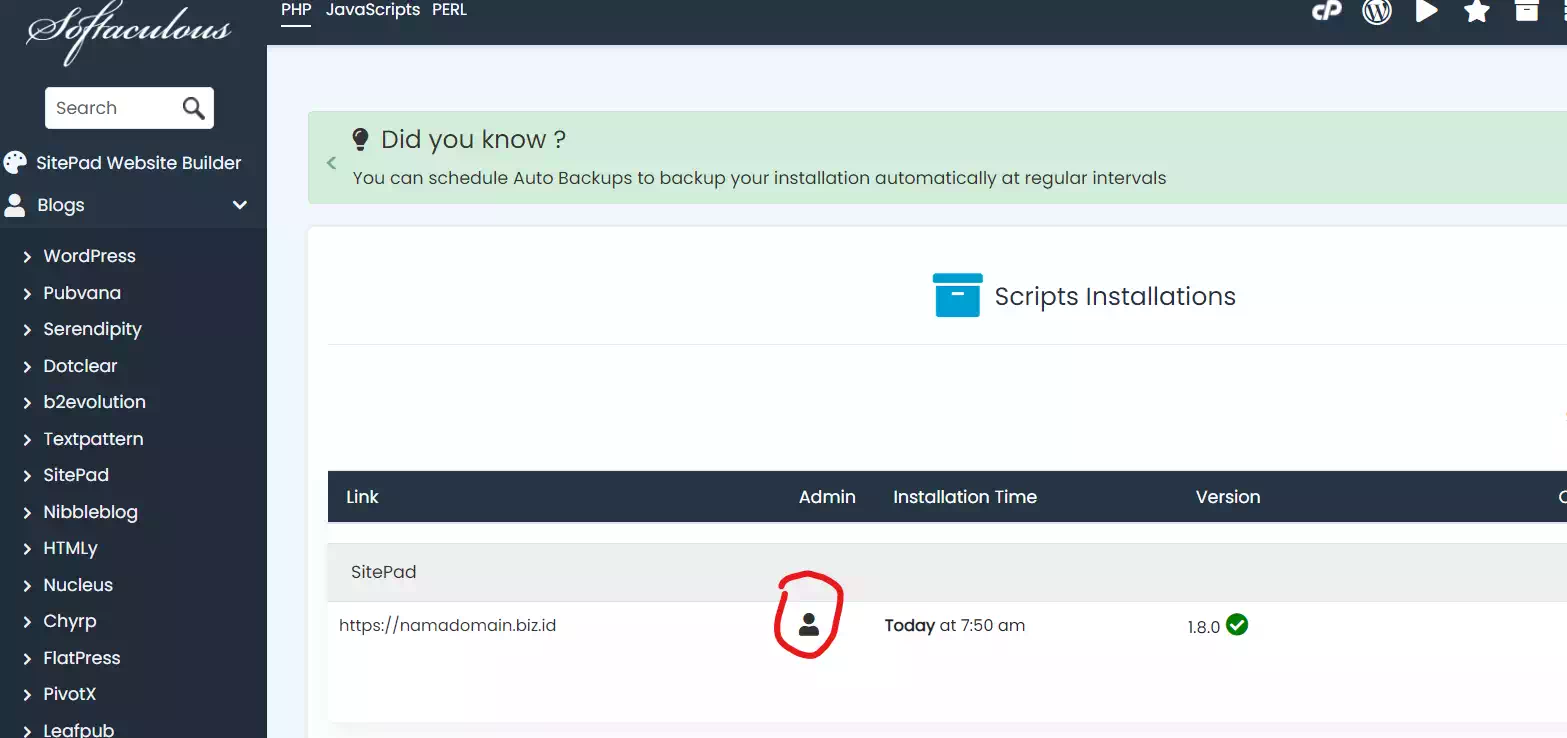Open the Blogs category in the sidebar
This screenshot has height=738, width=1567.
[x=61, y=205]
